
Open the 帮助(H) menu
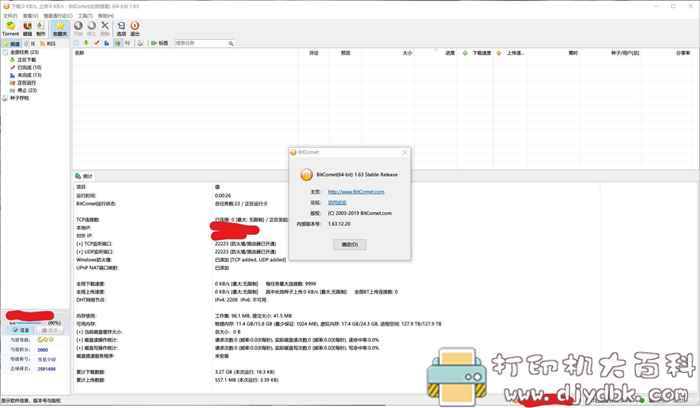coord(106,16)
